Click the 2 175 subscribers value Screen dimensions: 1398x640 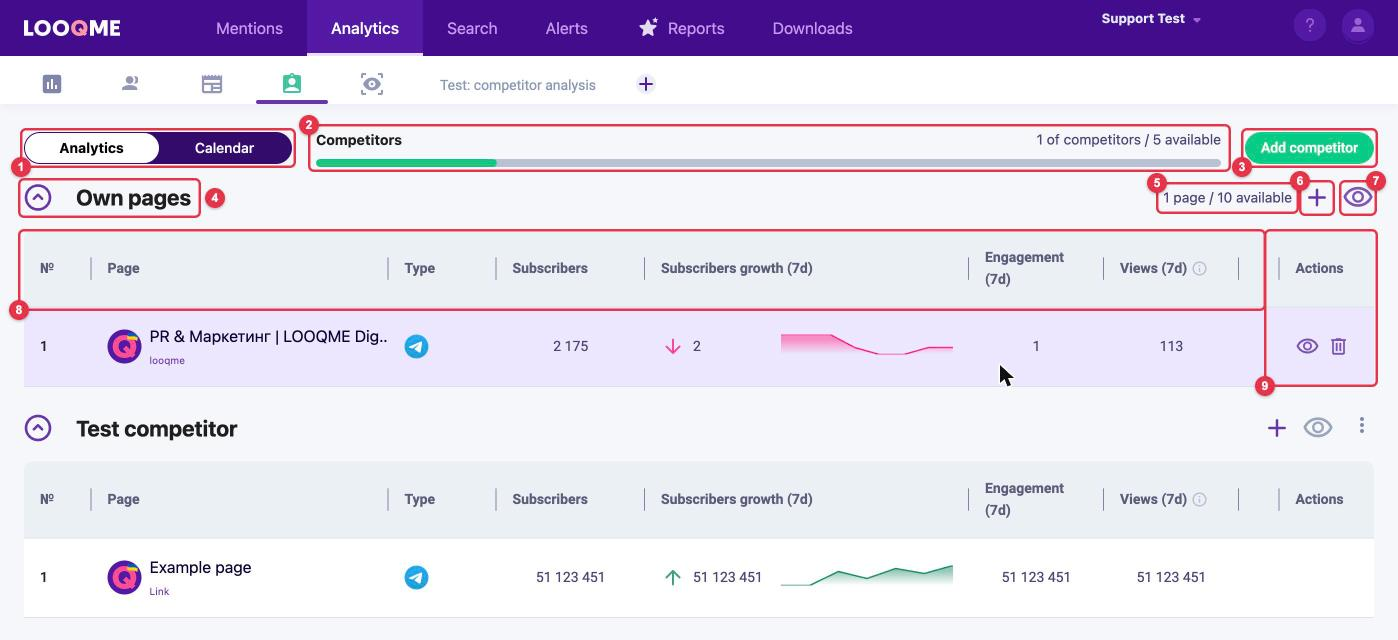coord(570,346)
